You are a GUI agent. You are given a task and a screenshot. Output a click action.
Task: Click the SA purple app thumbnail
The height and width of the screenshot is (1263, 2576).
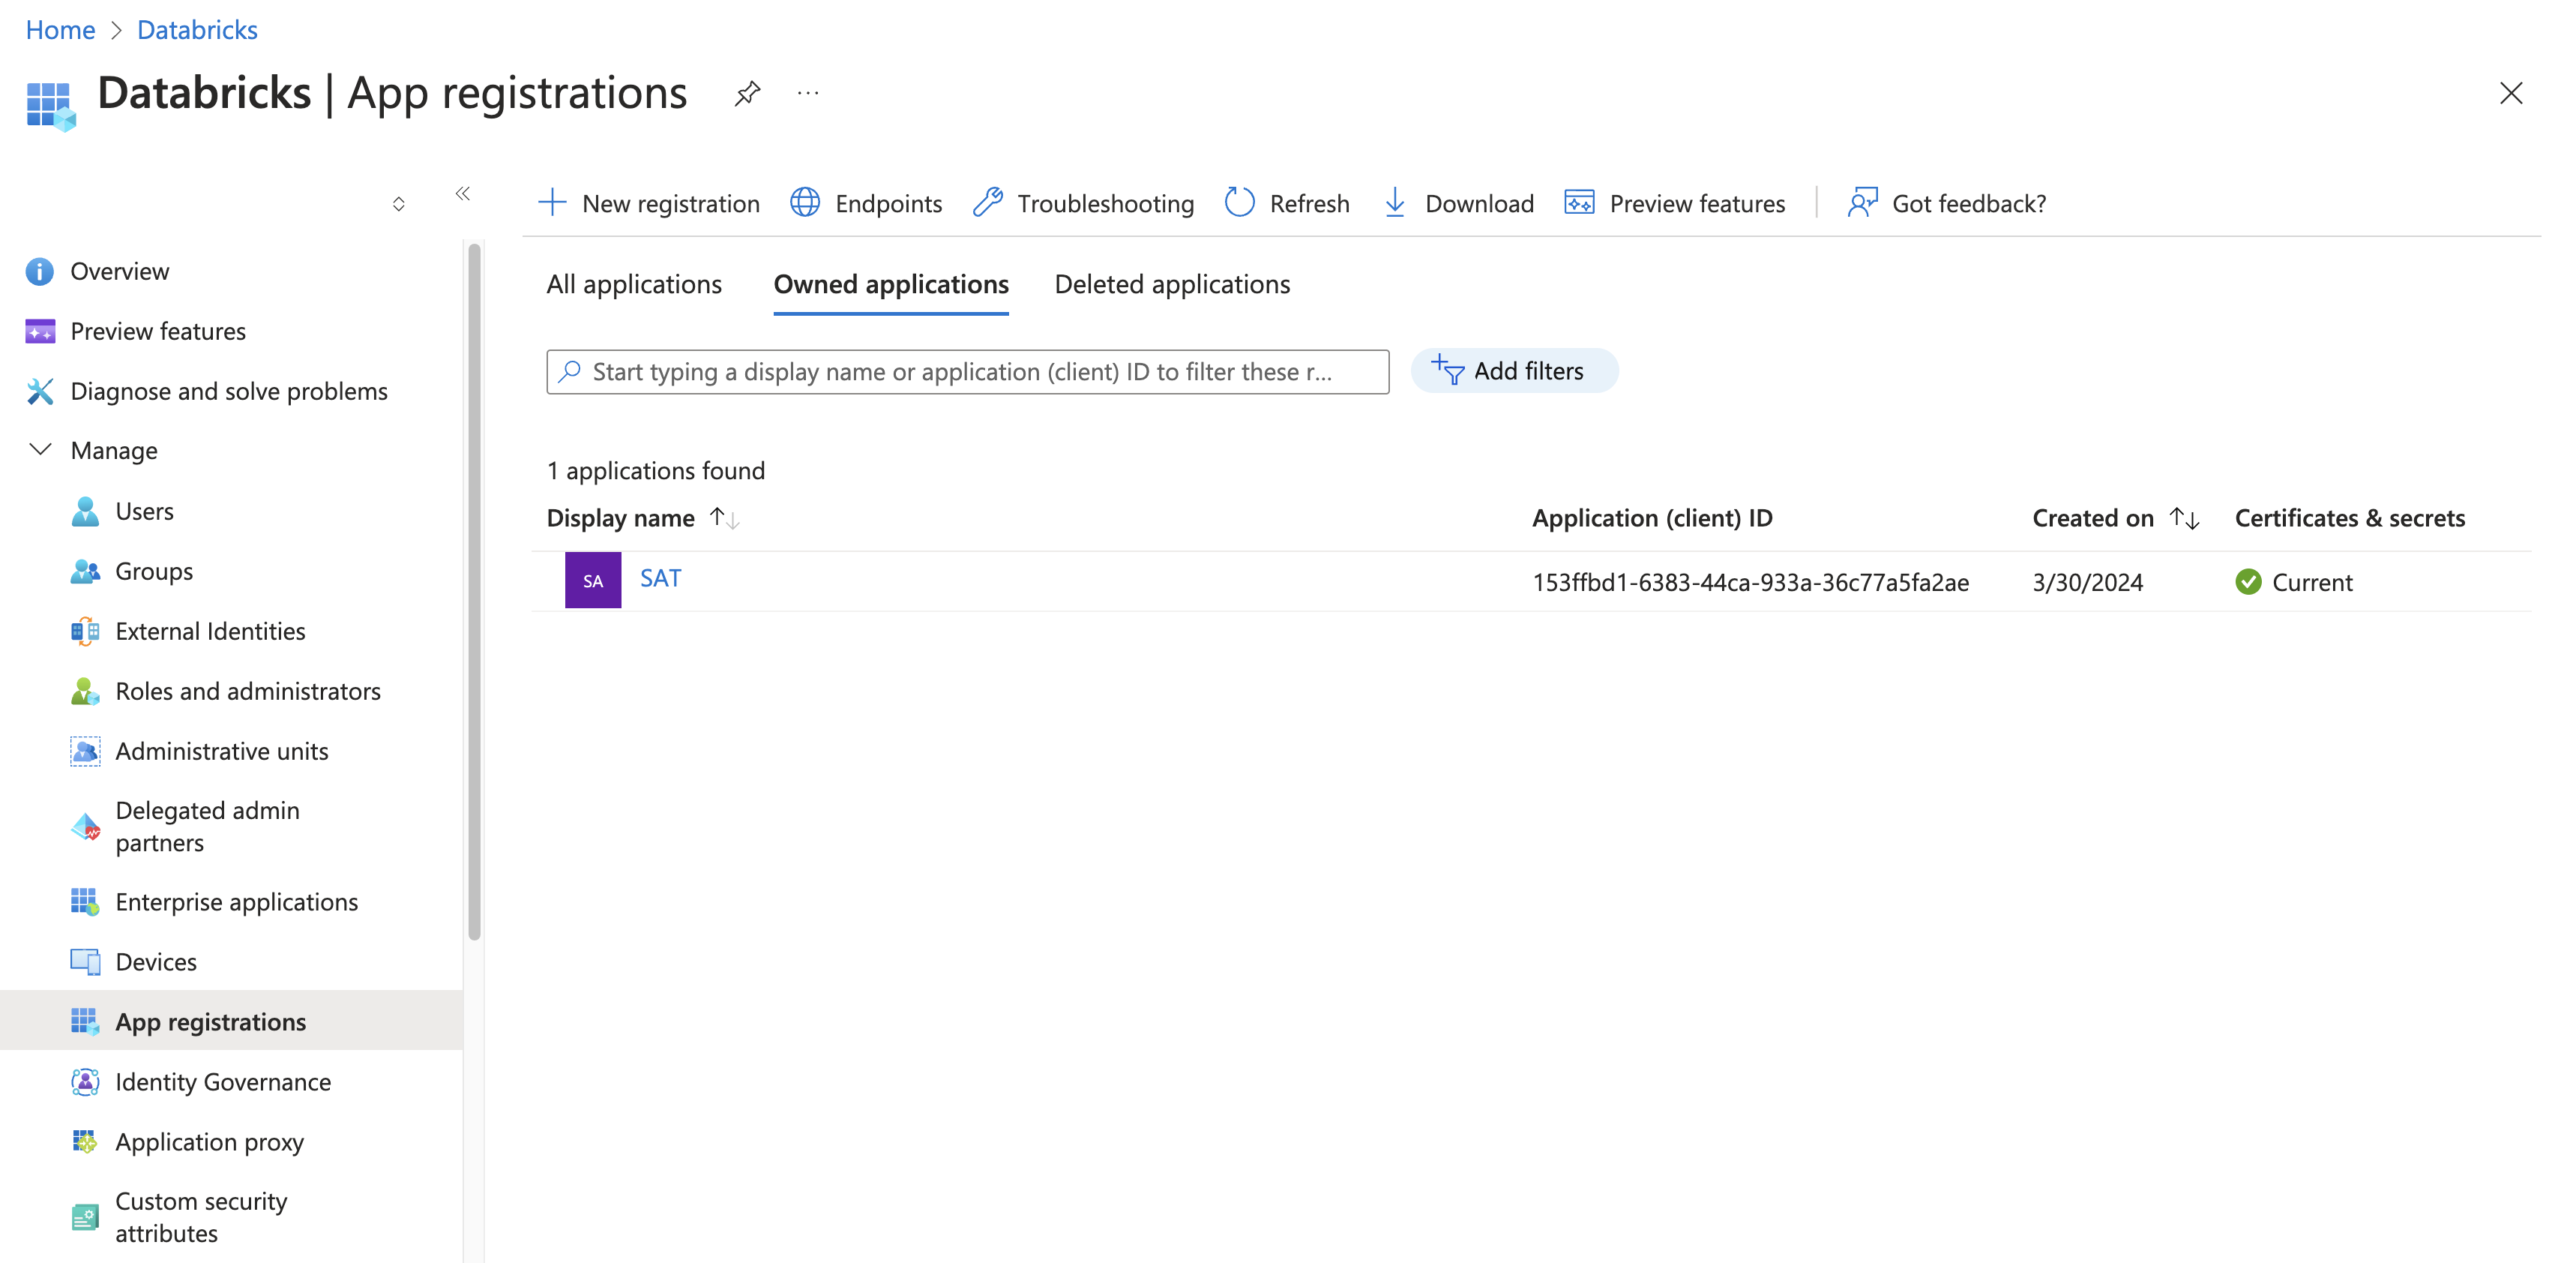coord(593,581)
